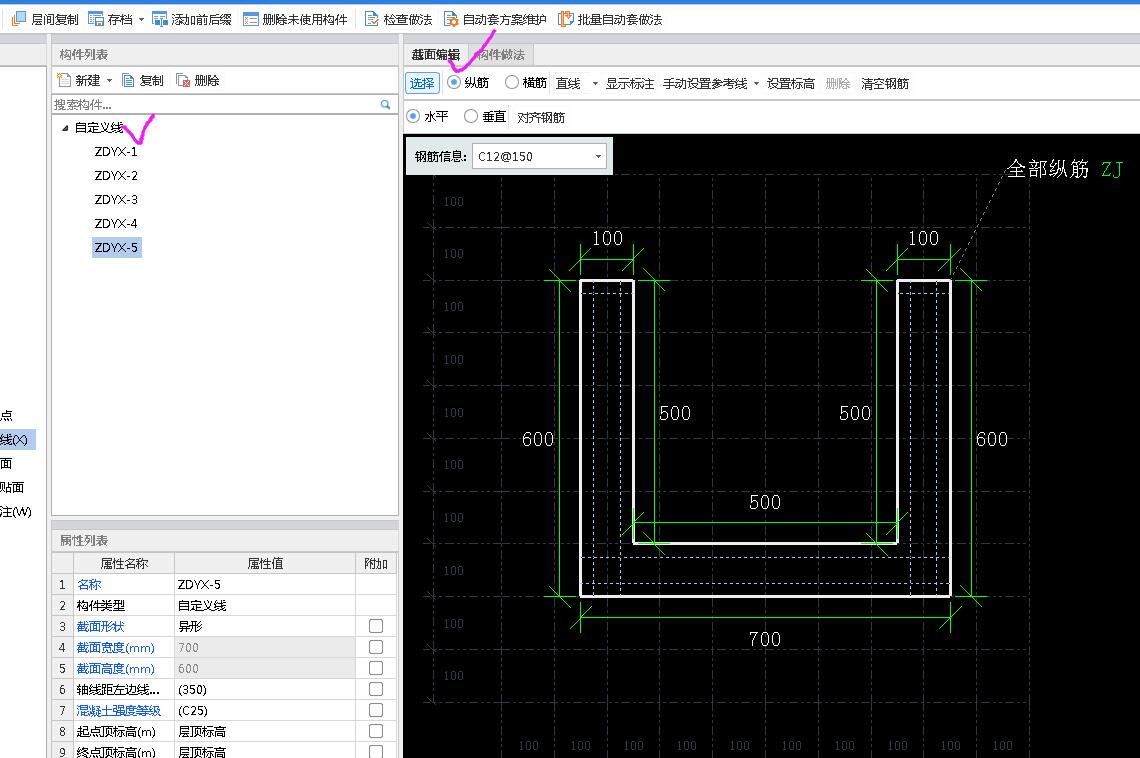This screenshot has height=758, width=1140.
Task: Click the 检查做法 icon
Action: pyautogui.click(x=372, y=19)
